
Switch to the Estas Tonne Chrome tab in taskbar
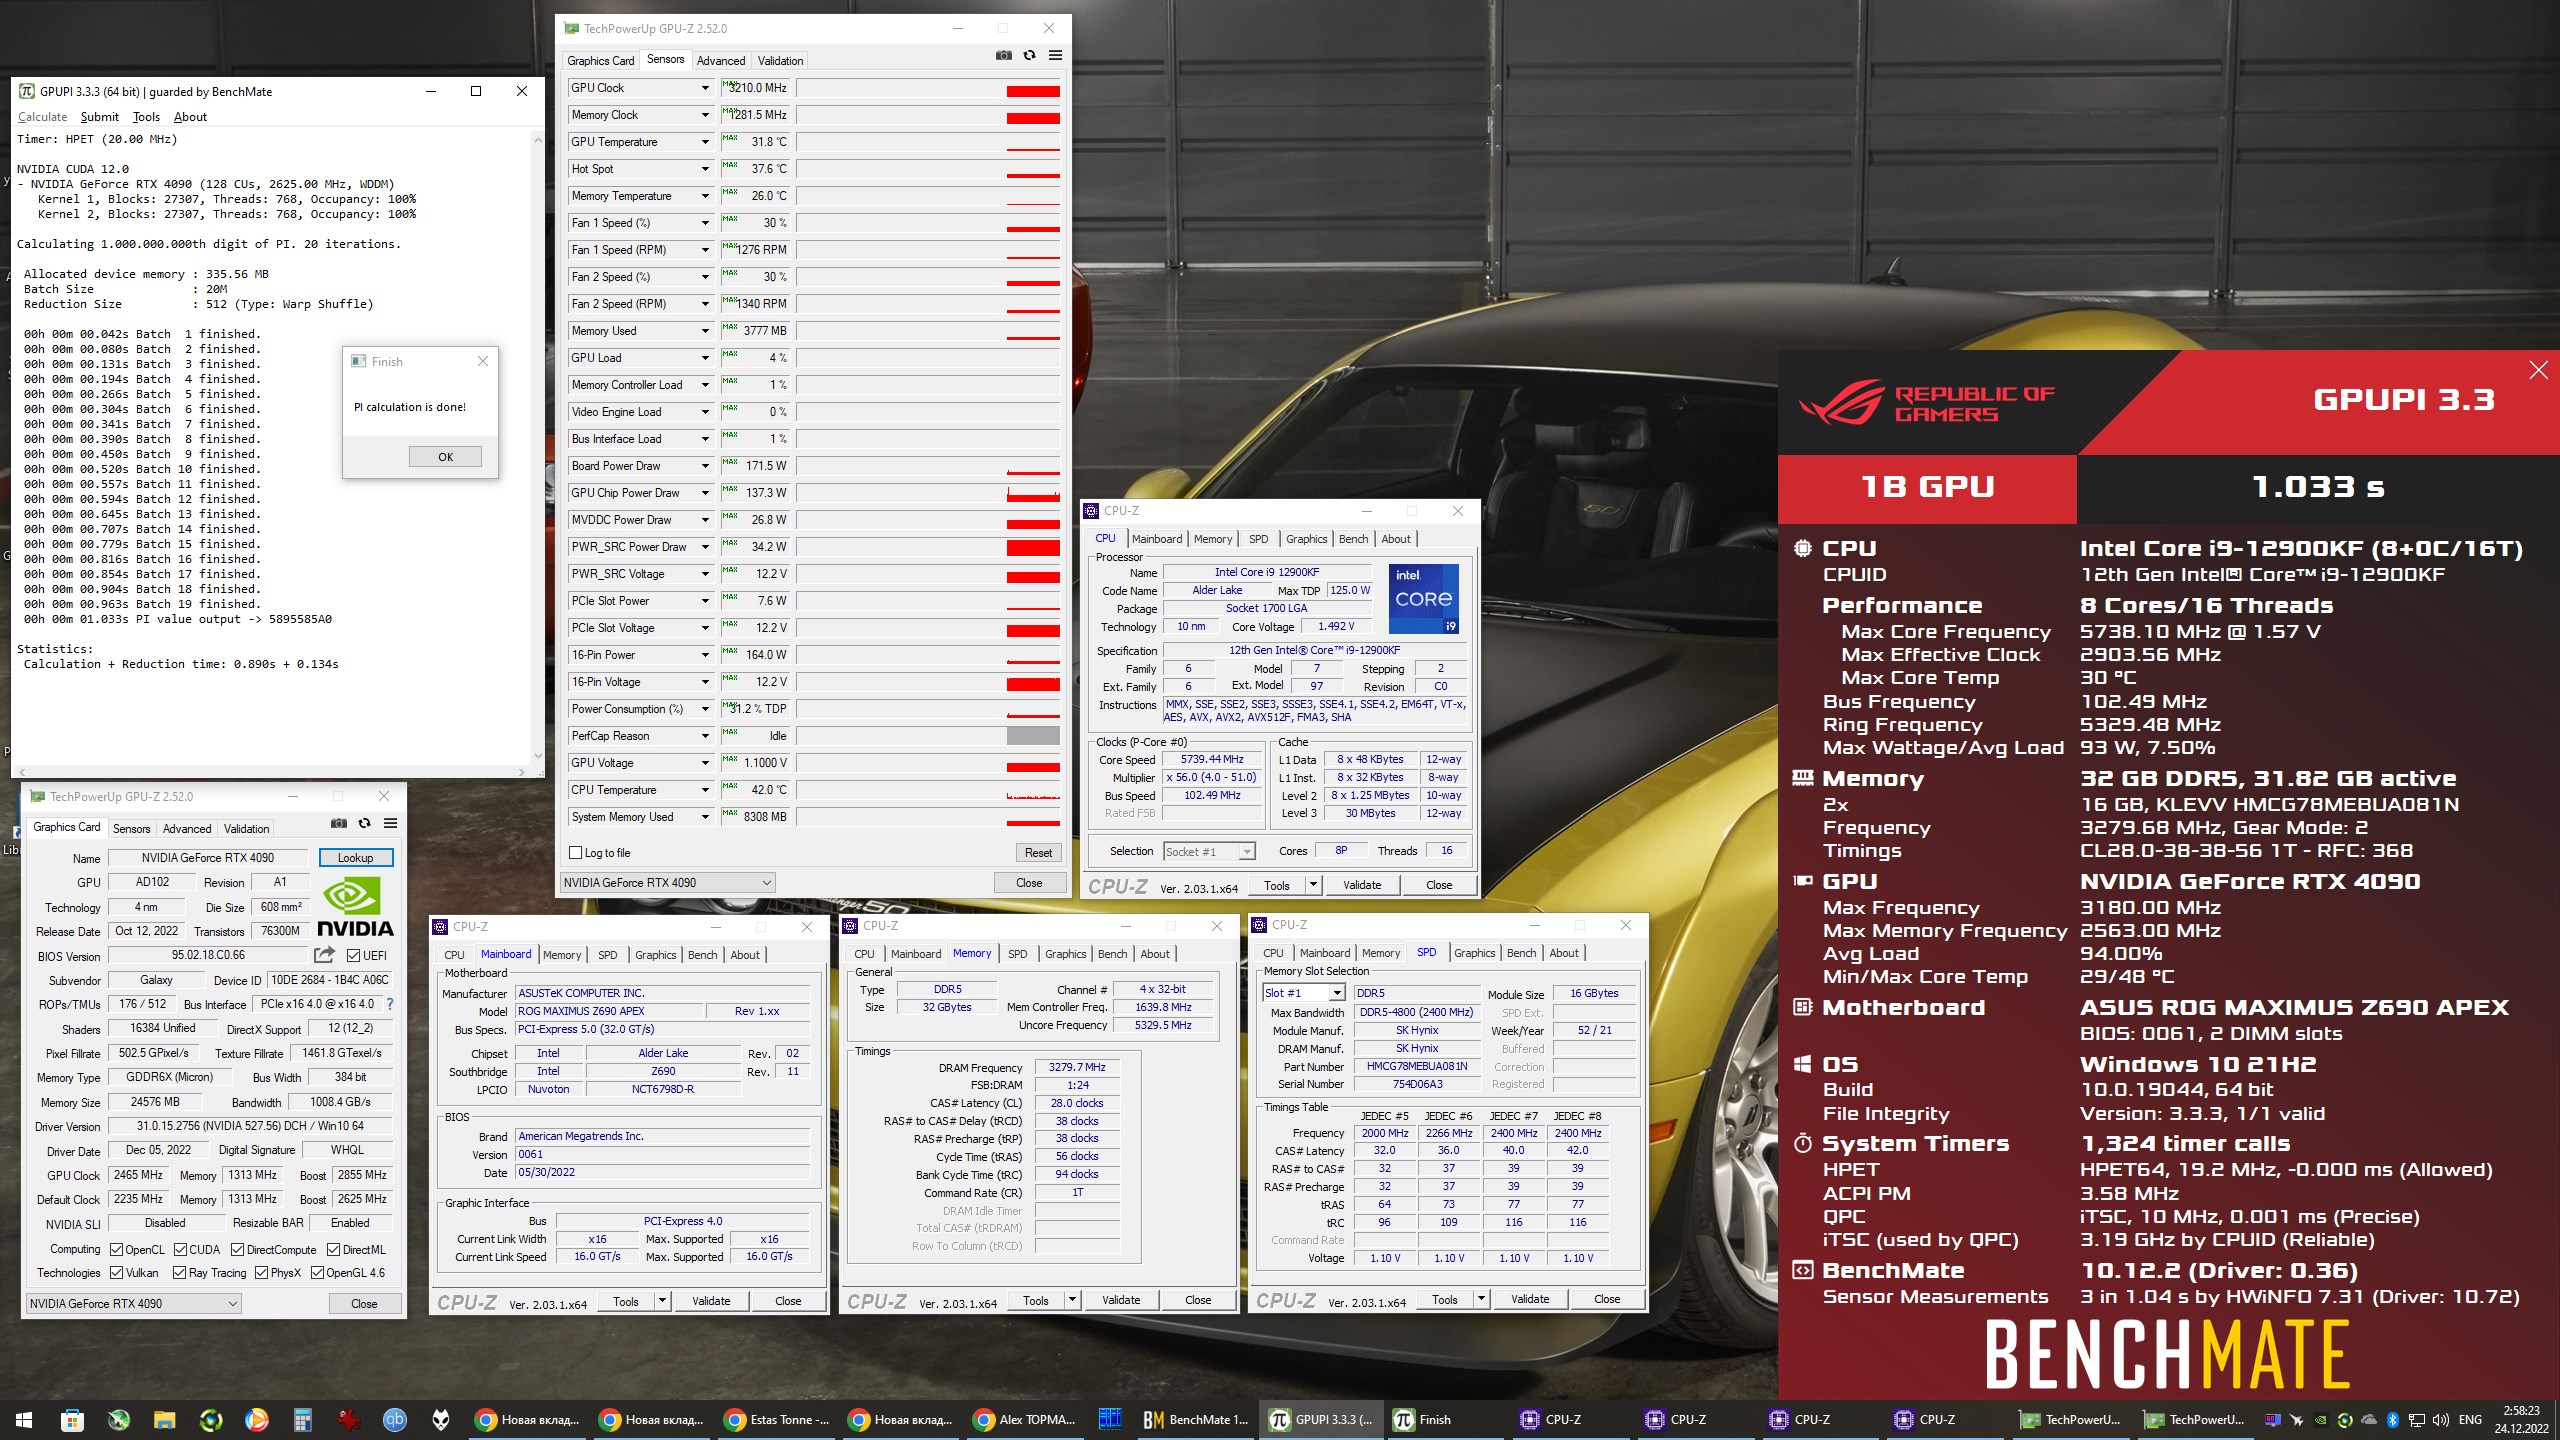(778, 1420)
